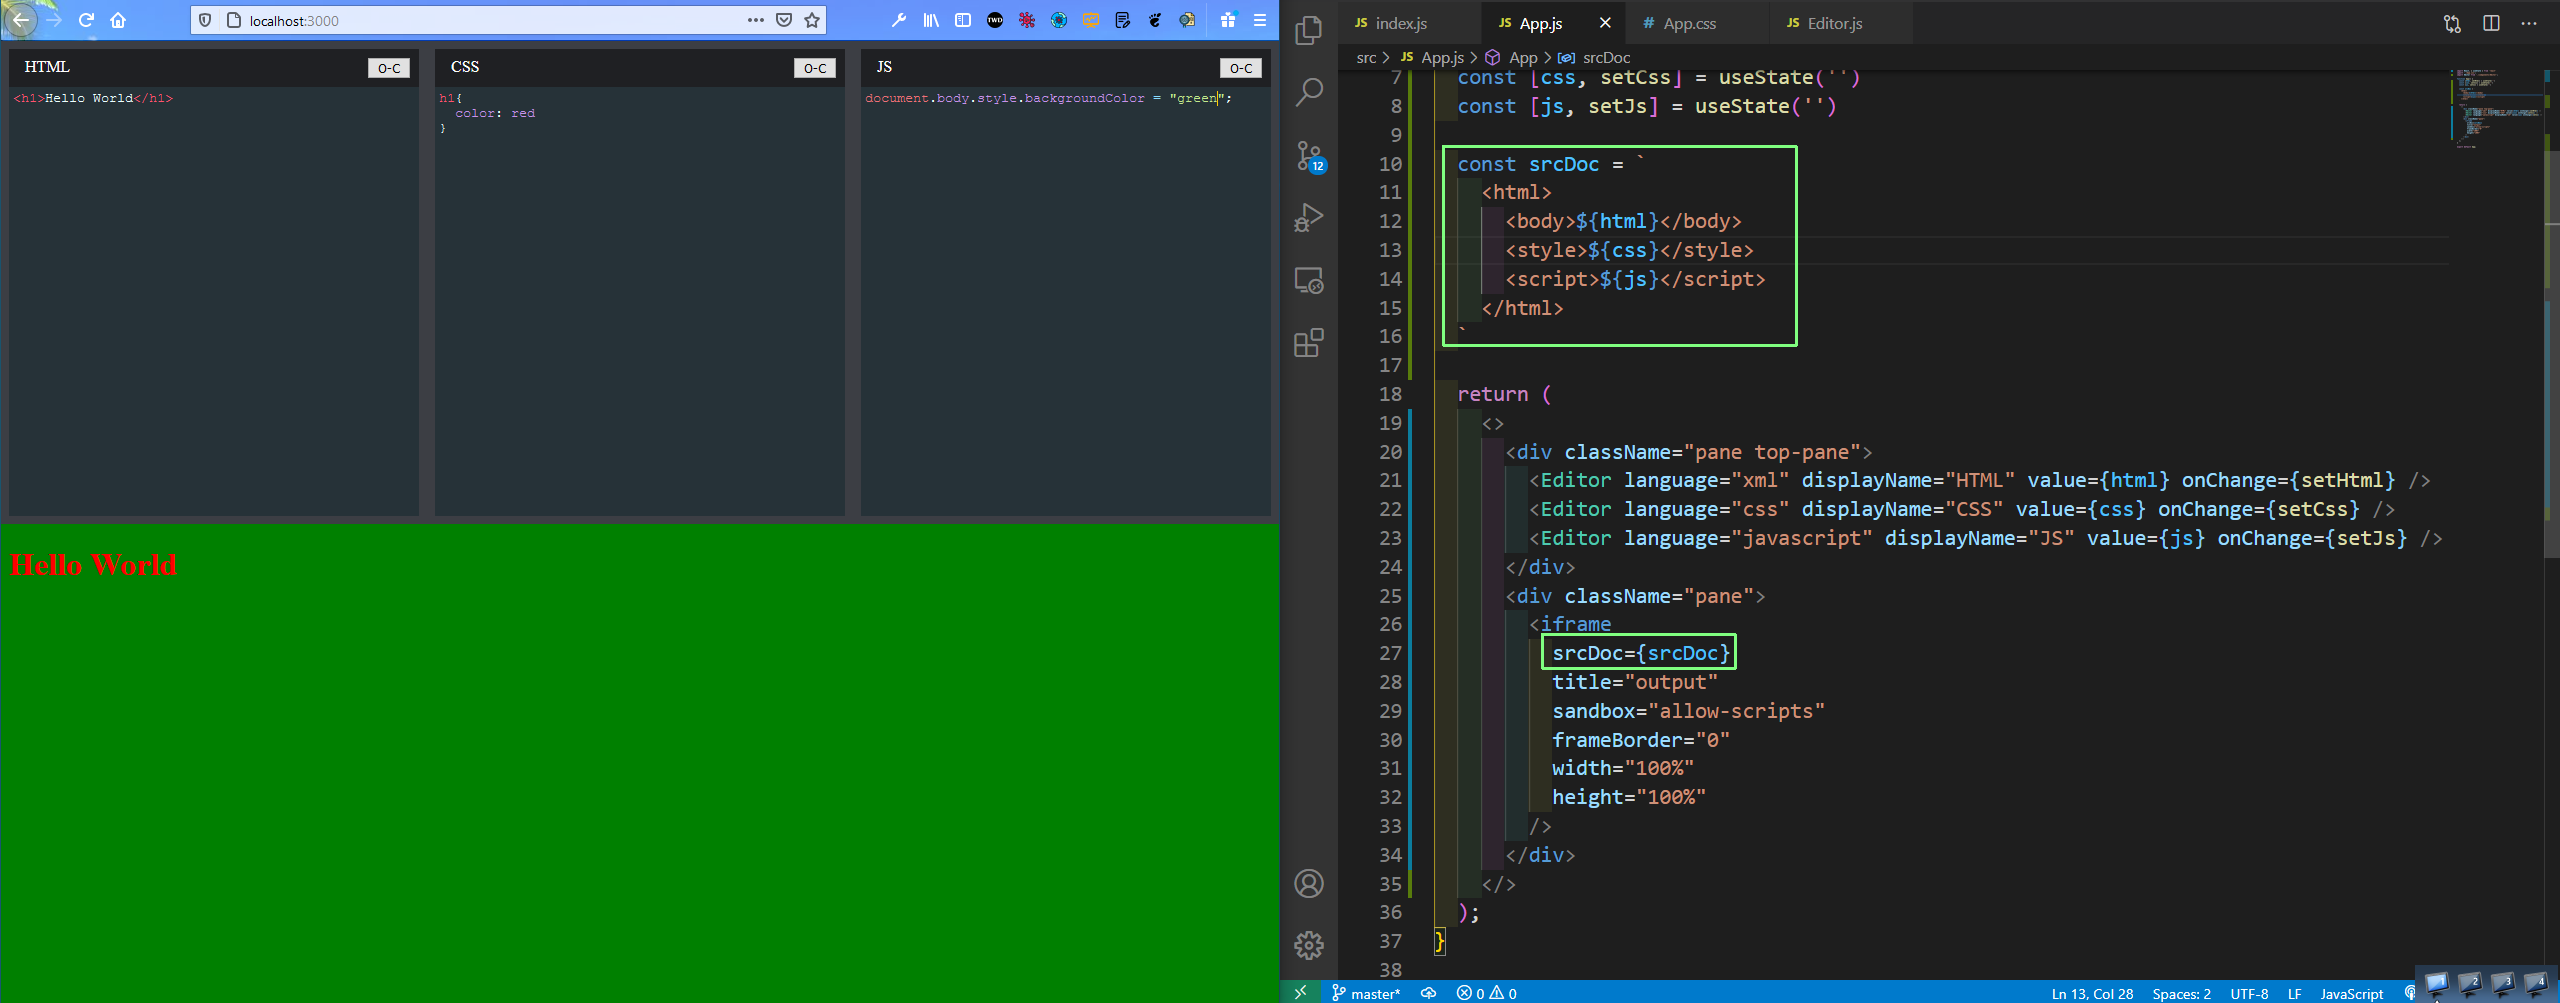Change end of line sequence LF
Screen dimensions: 2560x1003
pyautogui.click(x=2294, y=993)
